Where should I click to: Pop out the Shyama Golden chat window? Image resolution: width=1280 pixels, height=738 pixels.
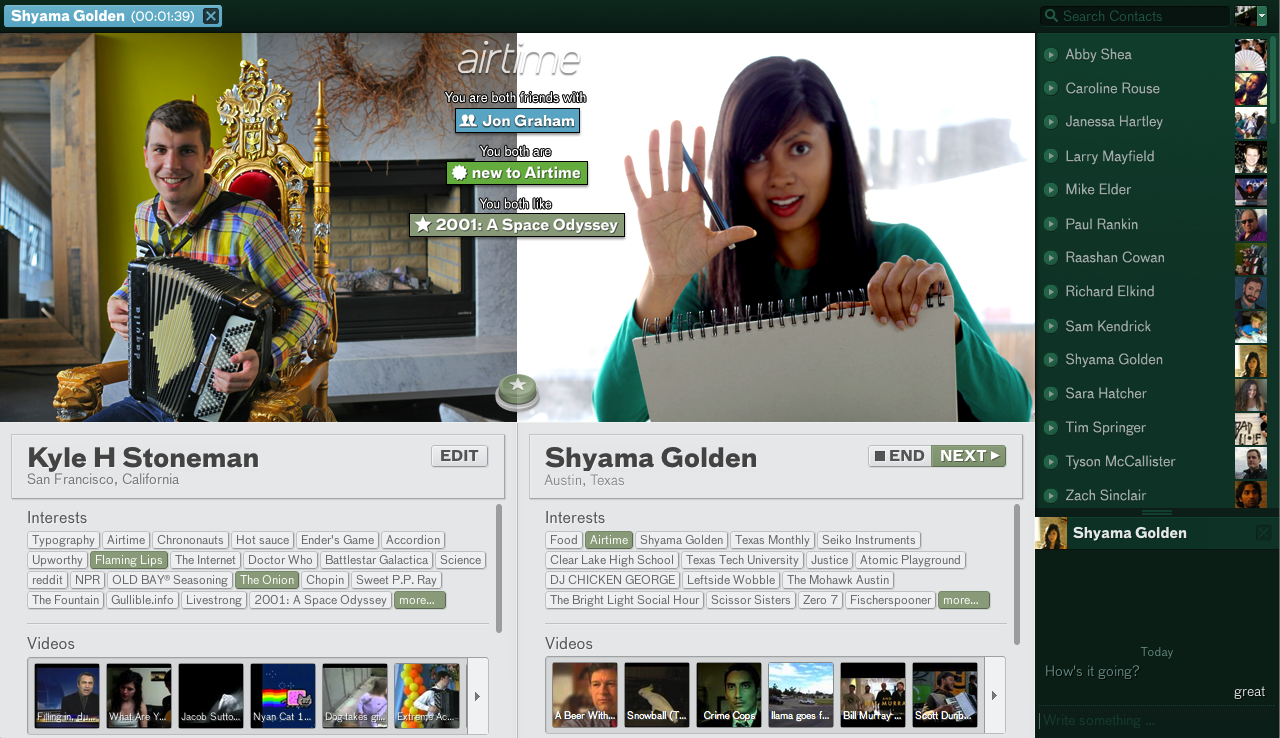pos(1263,533)
